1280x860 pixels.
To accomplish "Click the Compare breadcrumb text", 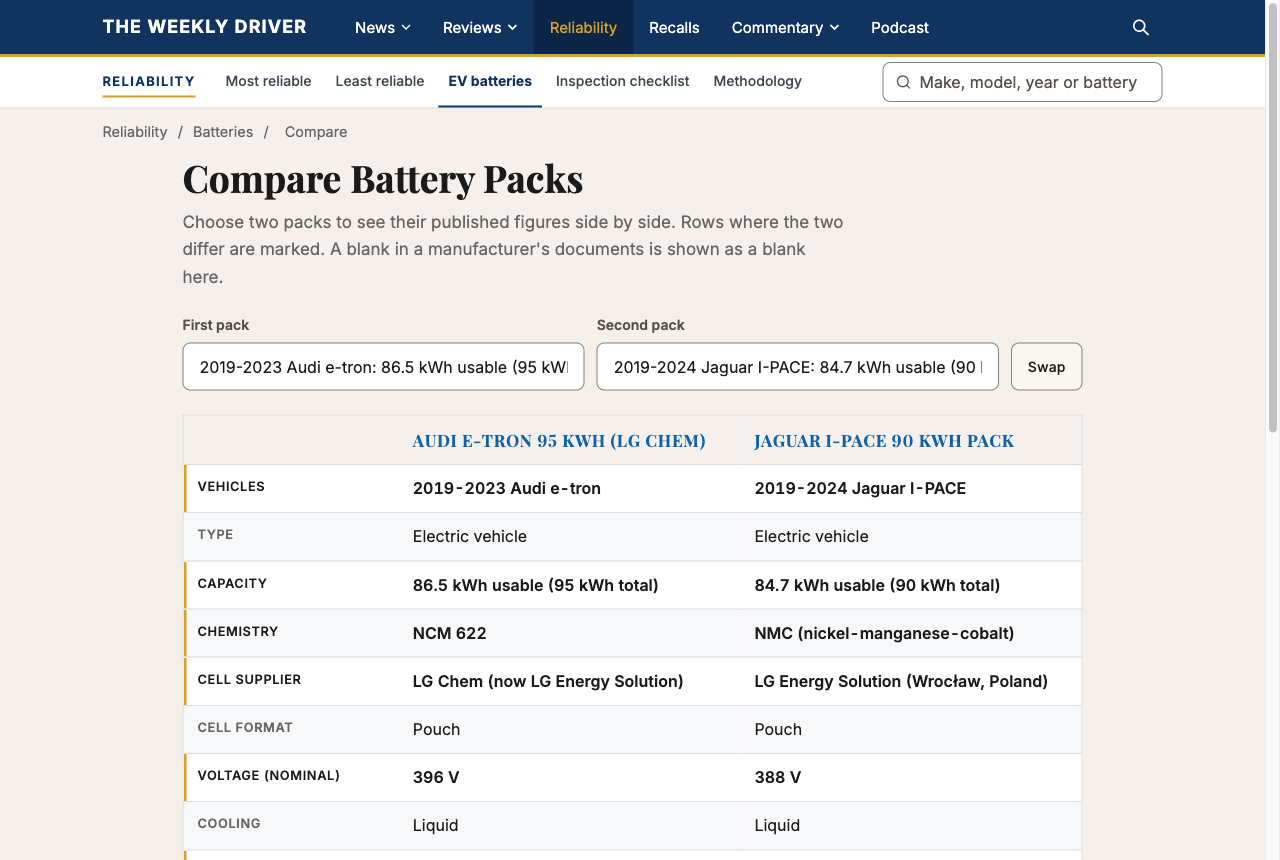I will click(316, 132).
